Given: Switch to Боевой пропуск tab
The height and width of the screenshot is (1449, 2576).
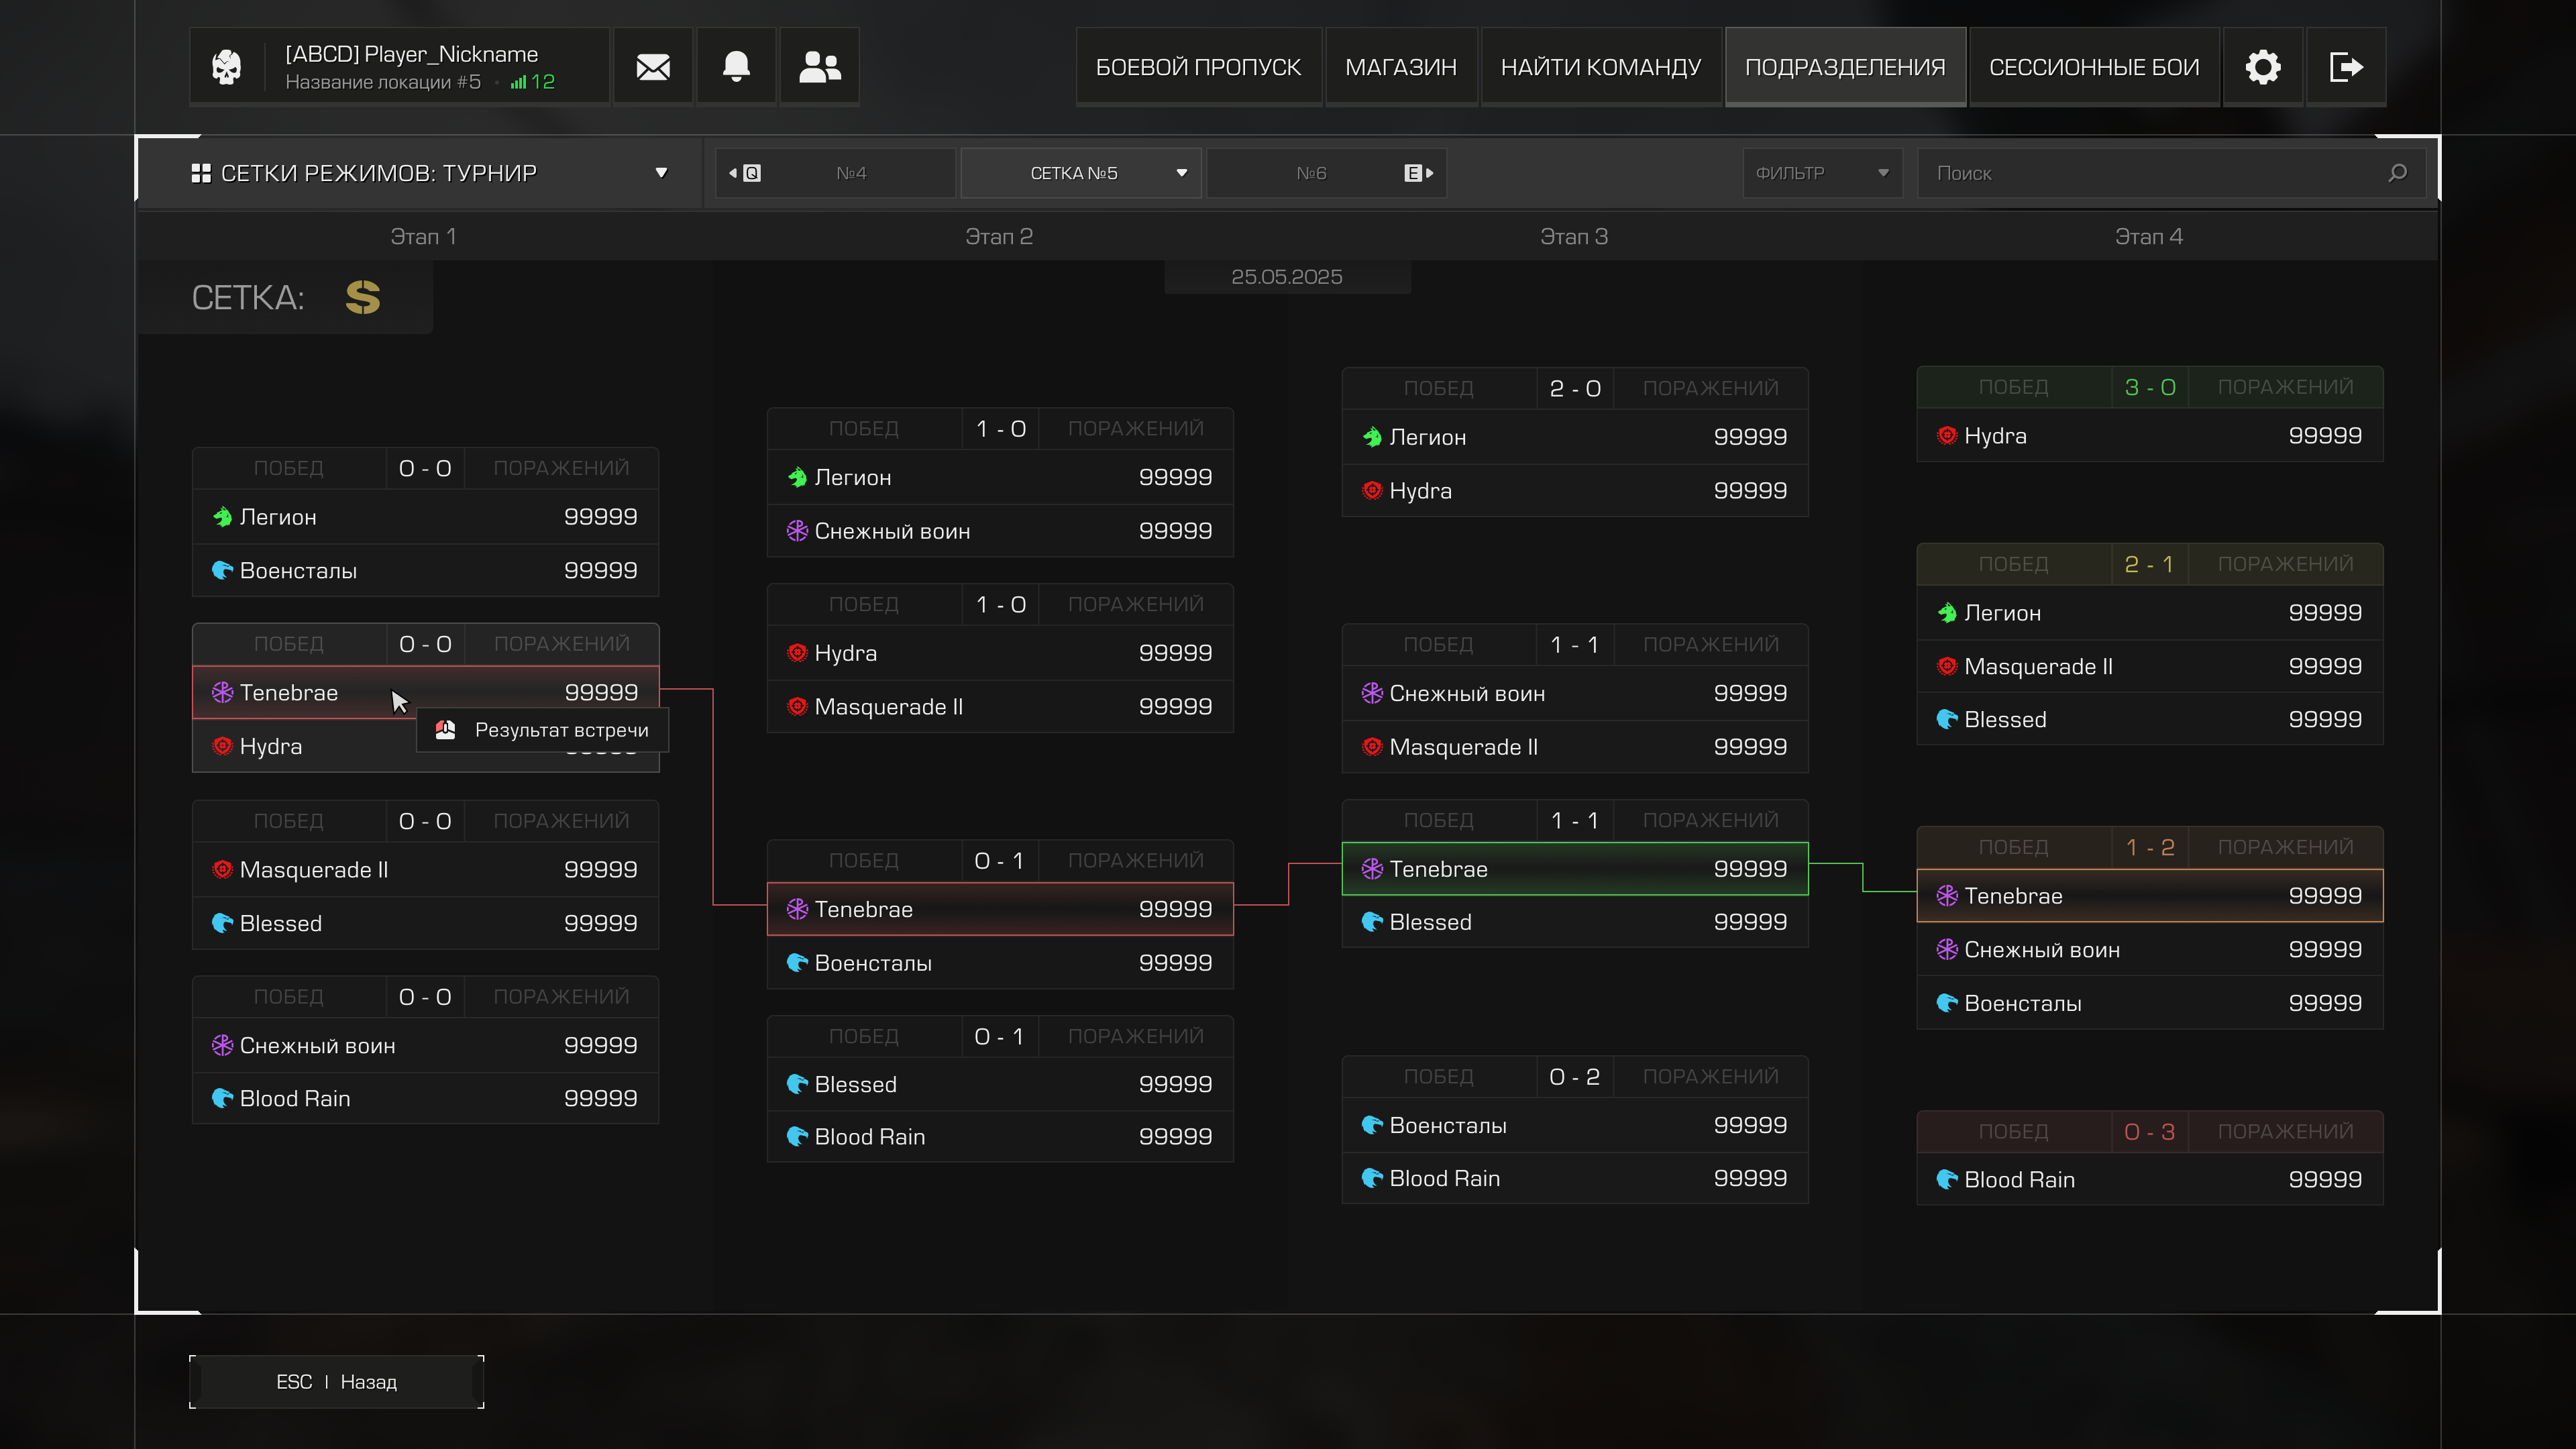Looking at the screenshot, I should click(x=1198, y=67).
